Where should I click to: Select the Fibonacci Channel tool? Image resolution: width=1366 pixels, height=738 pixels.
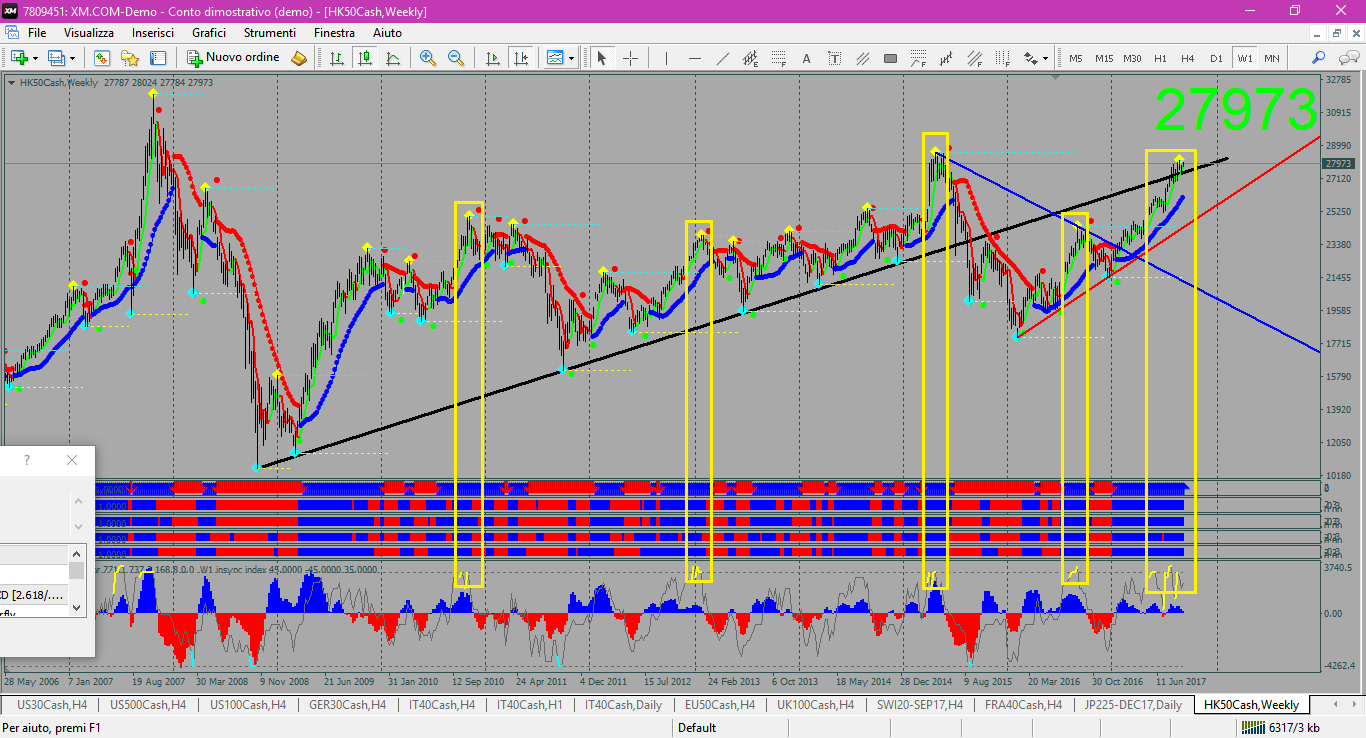pyautogui.click(x=974, y=58)
